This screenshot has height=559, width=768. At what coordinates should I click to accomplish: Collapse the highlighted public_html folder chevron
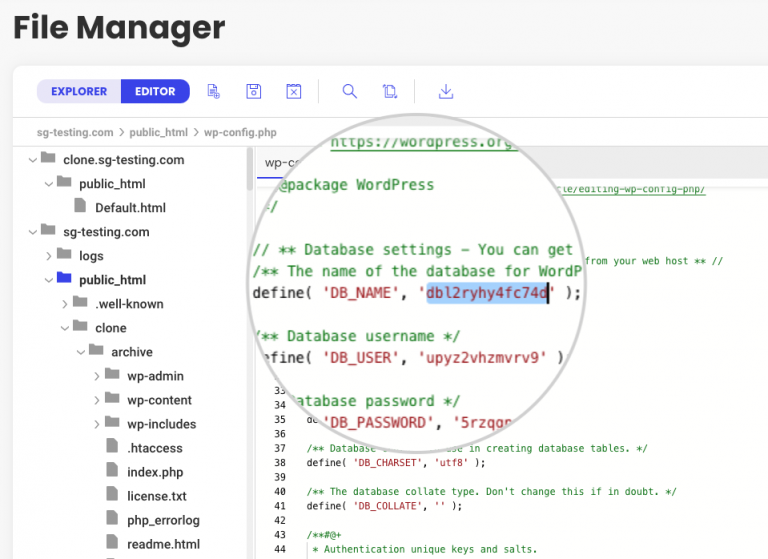pyautogui.click(x=48, y=280)
